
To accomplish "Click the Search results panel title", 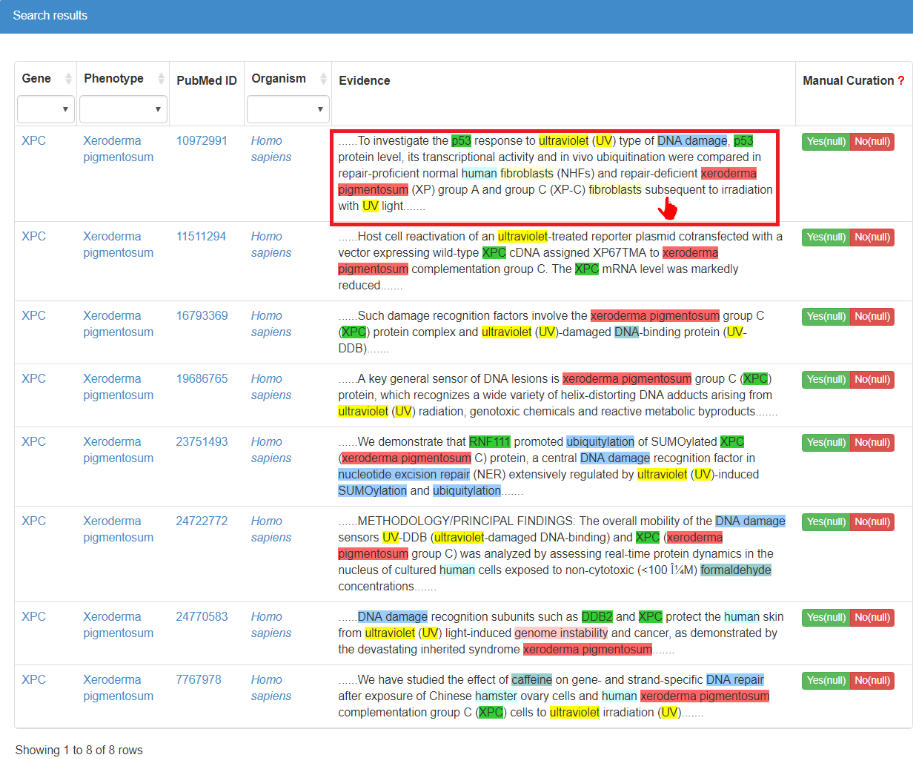I will (50, 16).
